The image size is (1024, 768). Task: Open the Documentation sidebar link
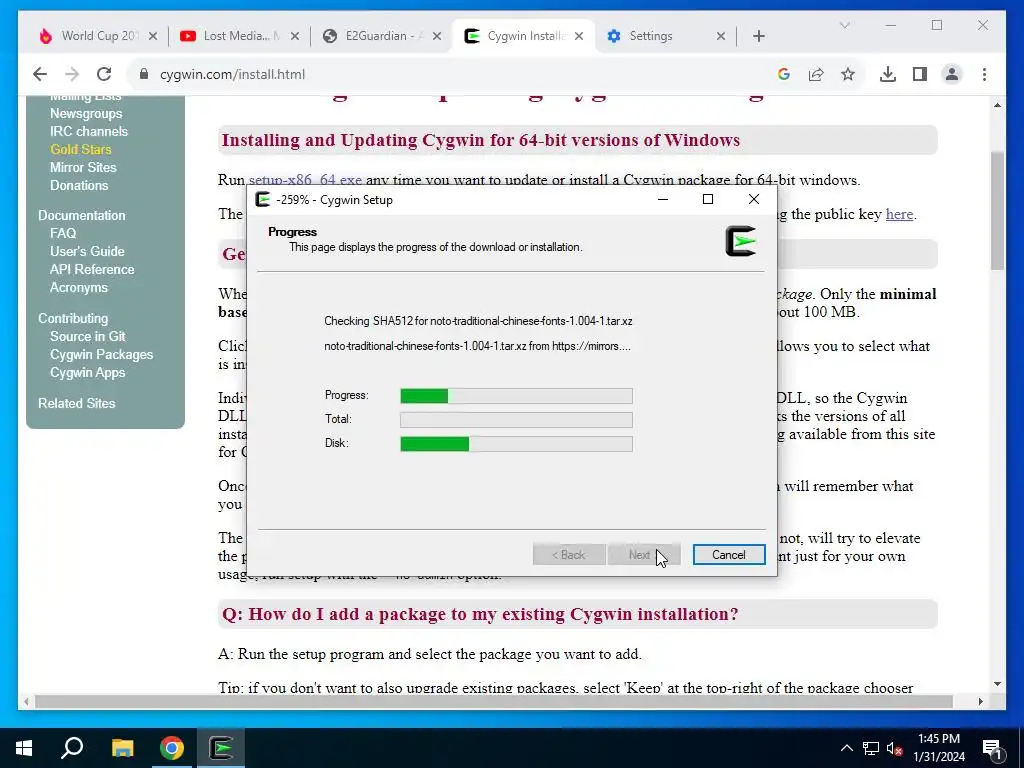(82, 216)
